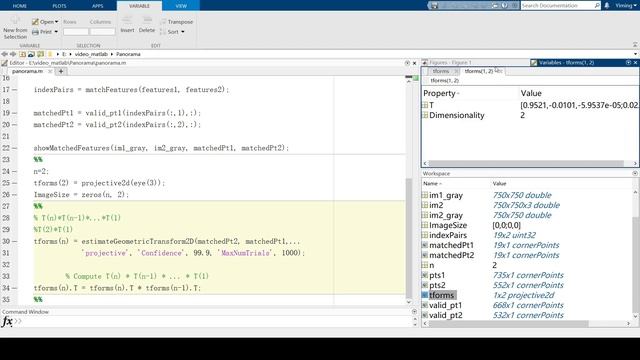Click in the Command Window prompt

tap(212, 321)
